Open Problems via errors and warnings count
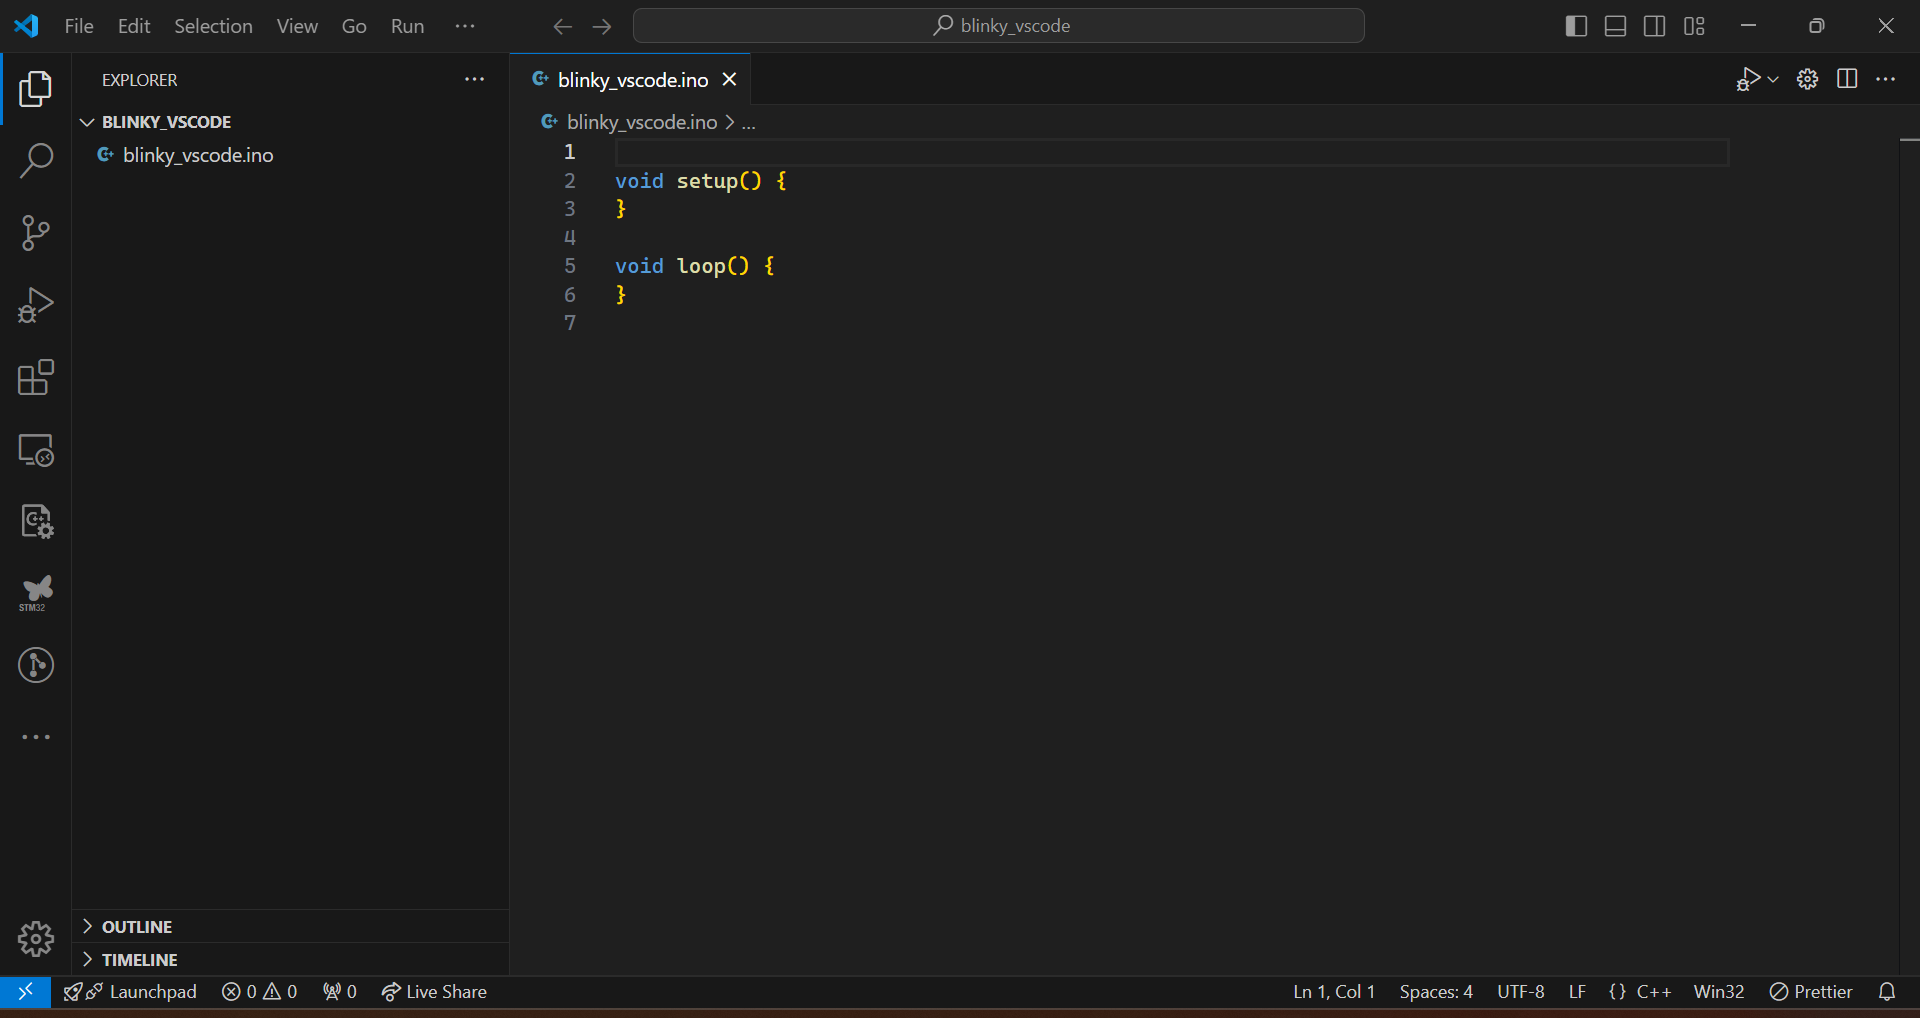The height and width of the screenshot is (1018, 1920). [x=260, y=992]
